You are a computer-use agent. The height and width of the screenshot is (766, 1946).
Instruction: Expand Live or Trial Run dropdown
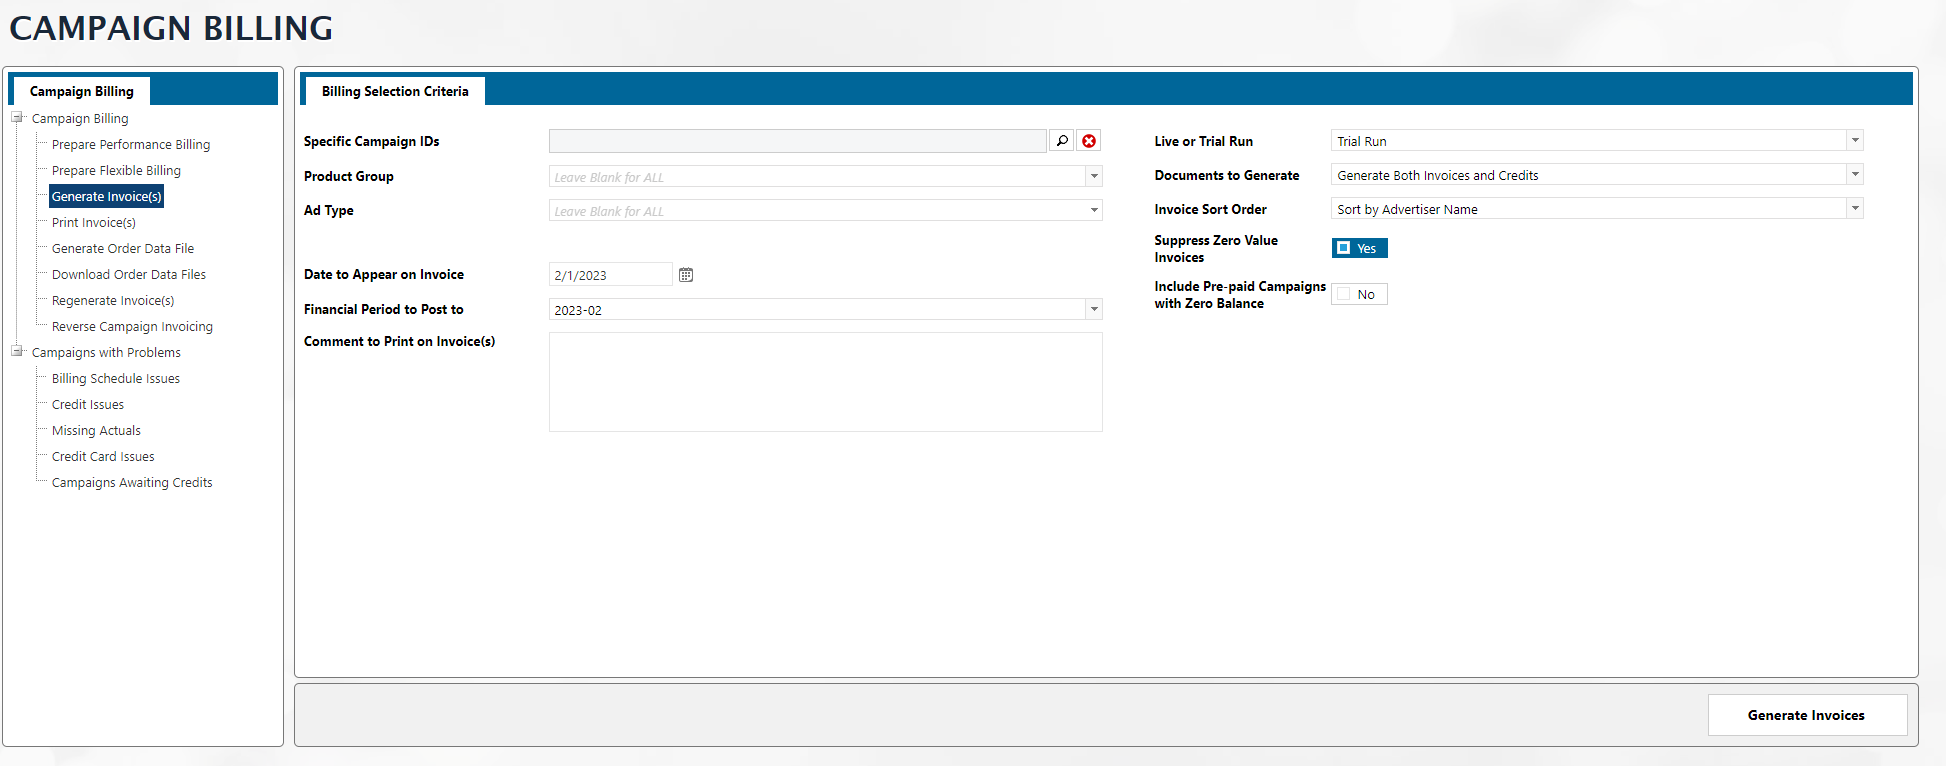1855,141
